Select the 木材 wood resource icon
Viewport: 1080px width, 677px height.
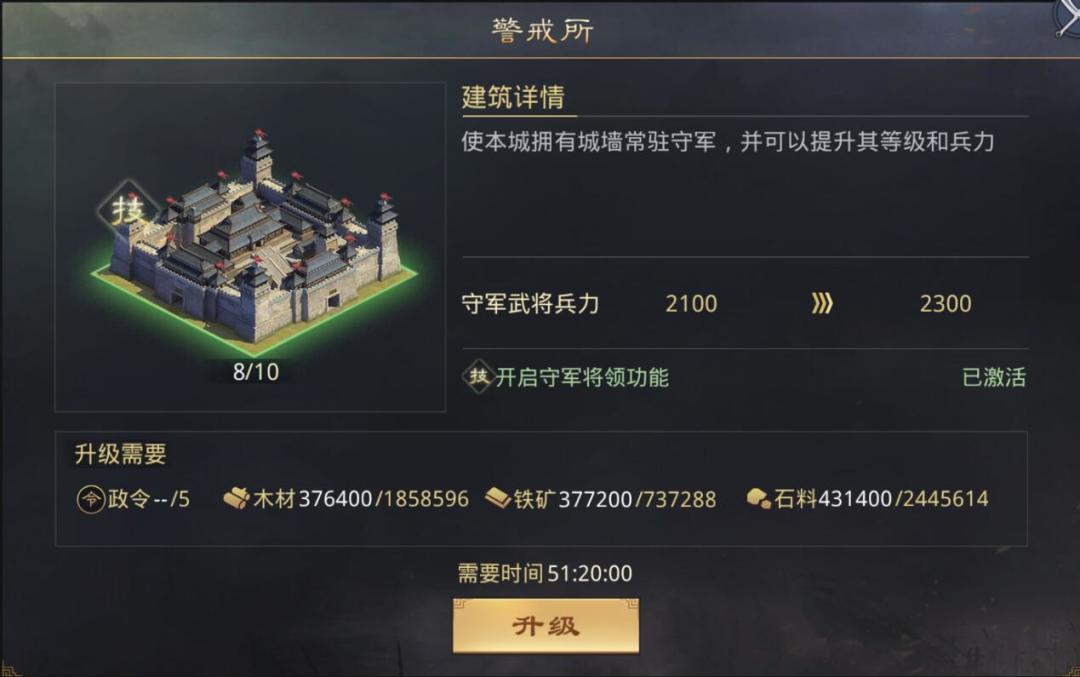(234, 497)
